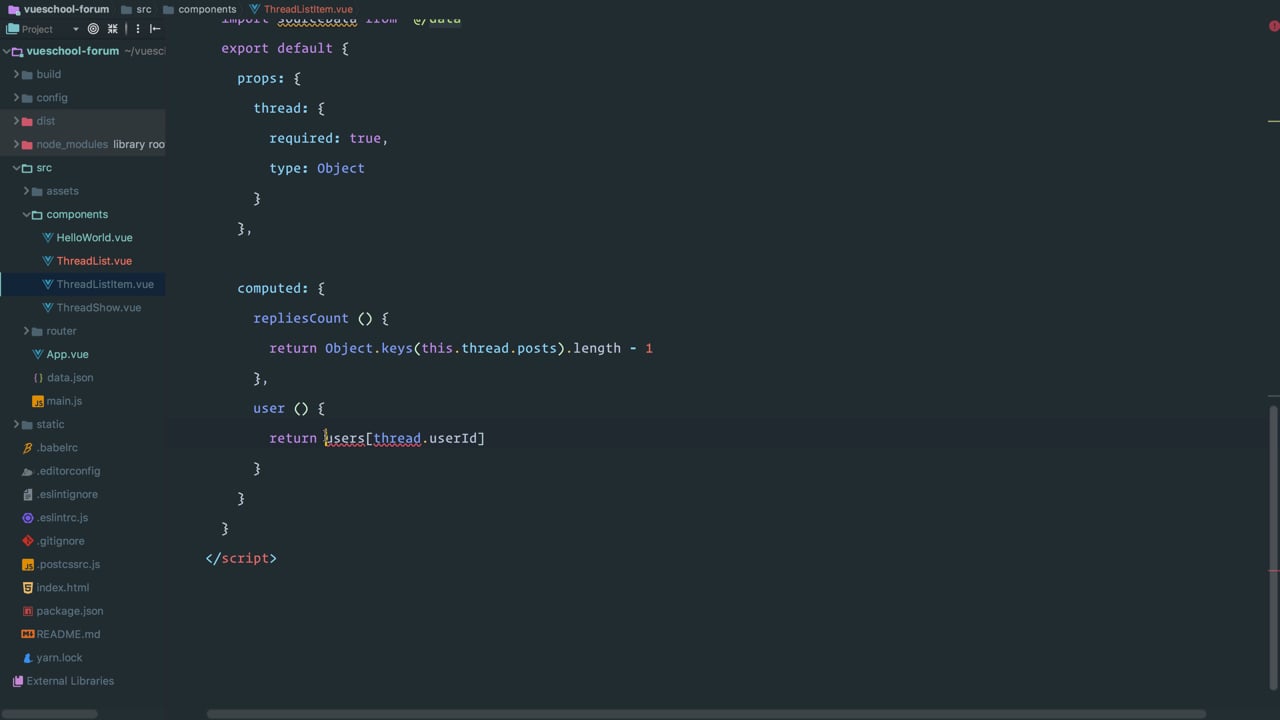Click the underlined 'thread' in users lookup
This screenshot has height=720, width=1280.
[397, 438]
